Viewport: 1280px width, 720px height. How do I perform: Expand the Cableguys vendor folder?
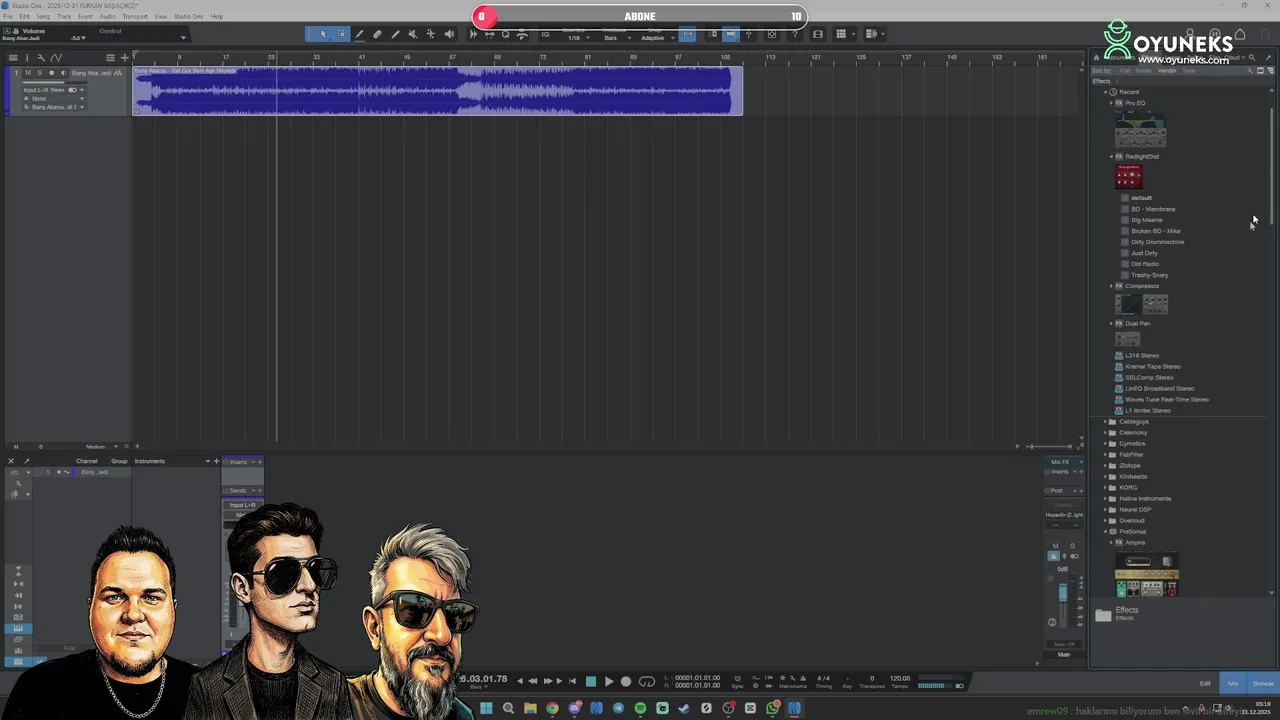[x=1105, y=422]
